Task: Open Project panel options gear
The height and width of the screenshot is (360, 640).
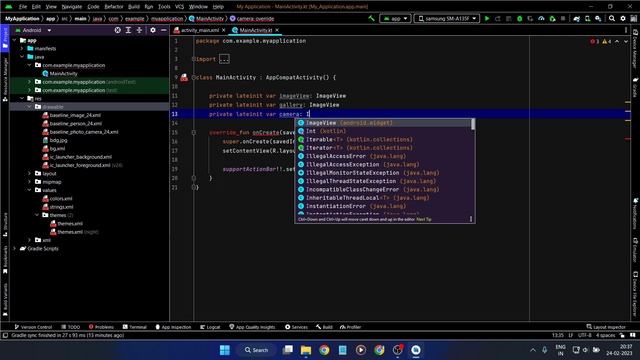Action: tap(153, 30)
